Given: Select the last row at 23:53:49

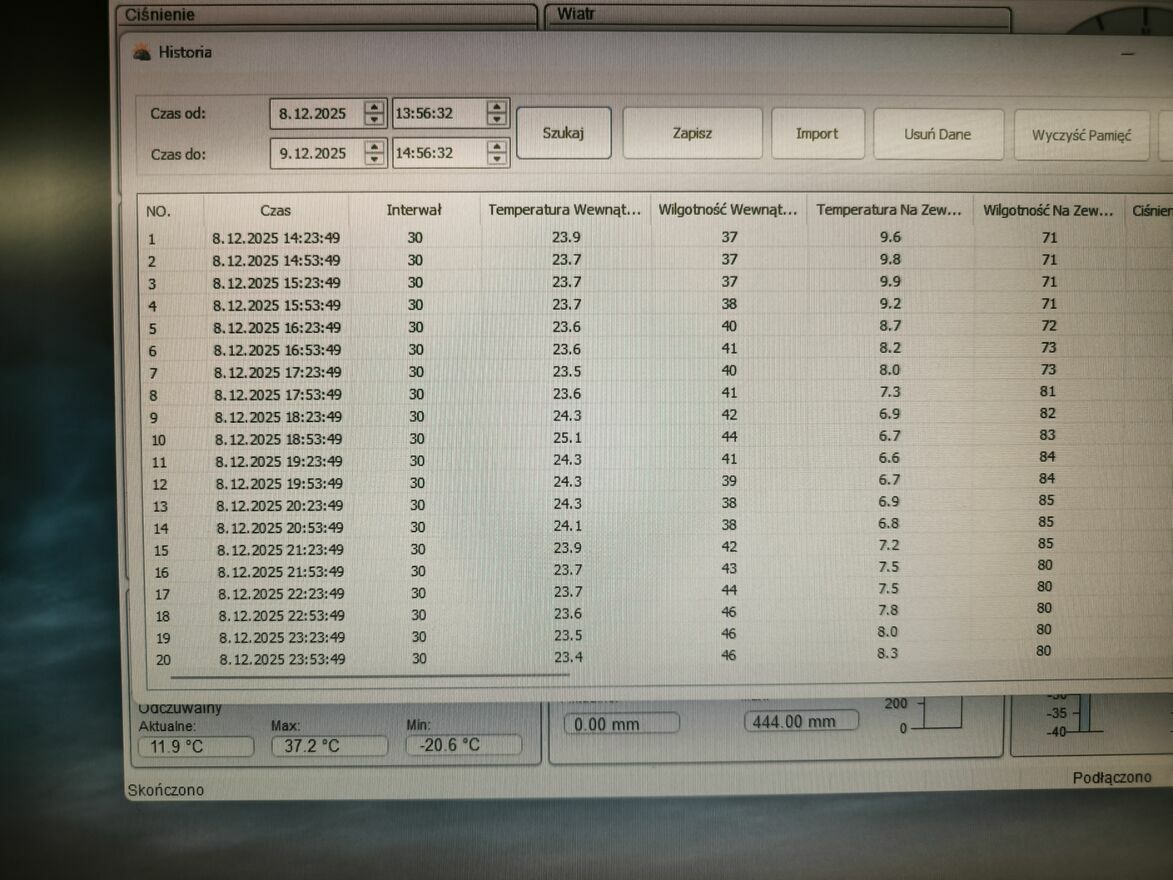Looking at the screenshot, I should [x=282, y=659].
